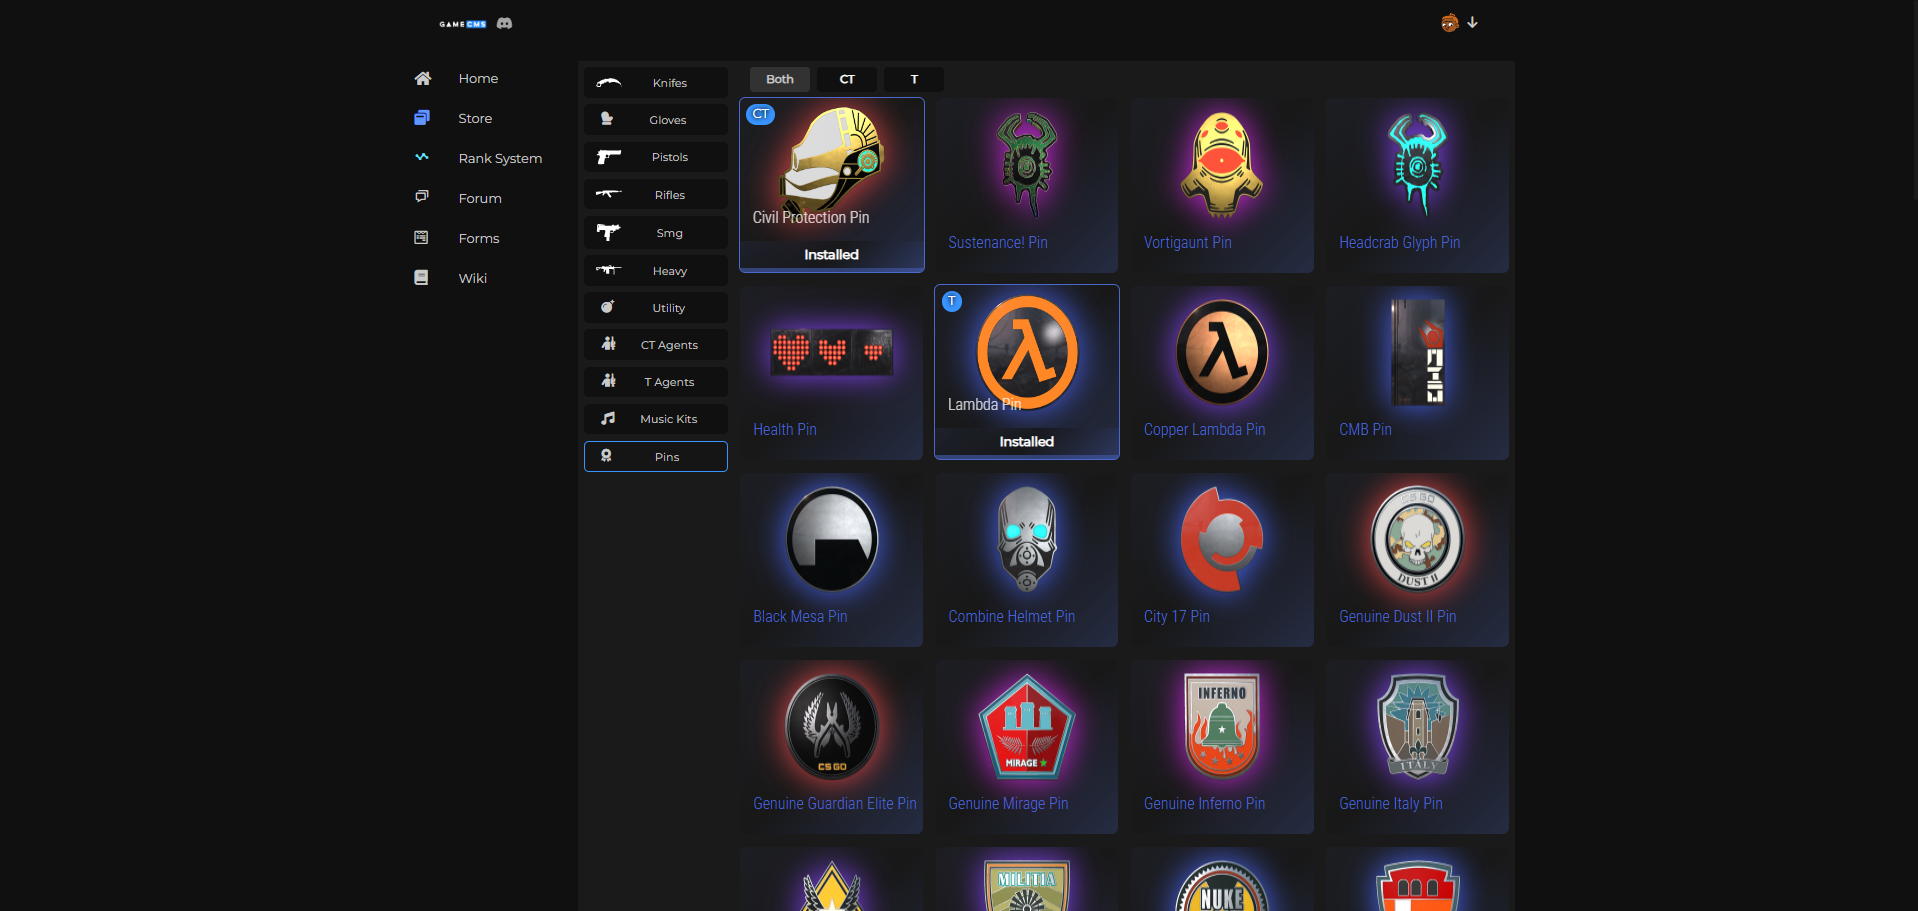The height and width of the screenshot is (911, 1918).
Task: Choose the Sustenance! Pin
Action: tap(1027, 185)
